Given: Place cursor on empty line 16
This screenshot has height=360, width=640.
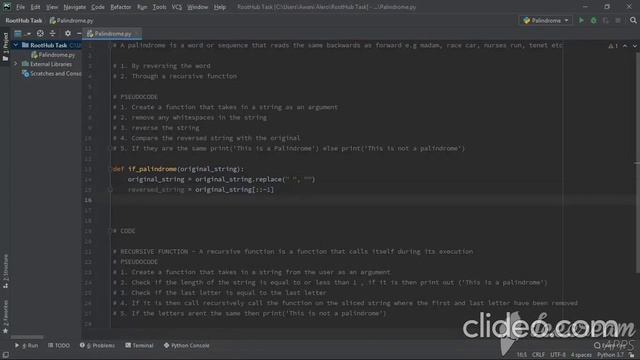Looking at the screenshot, I should 335,200.
